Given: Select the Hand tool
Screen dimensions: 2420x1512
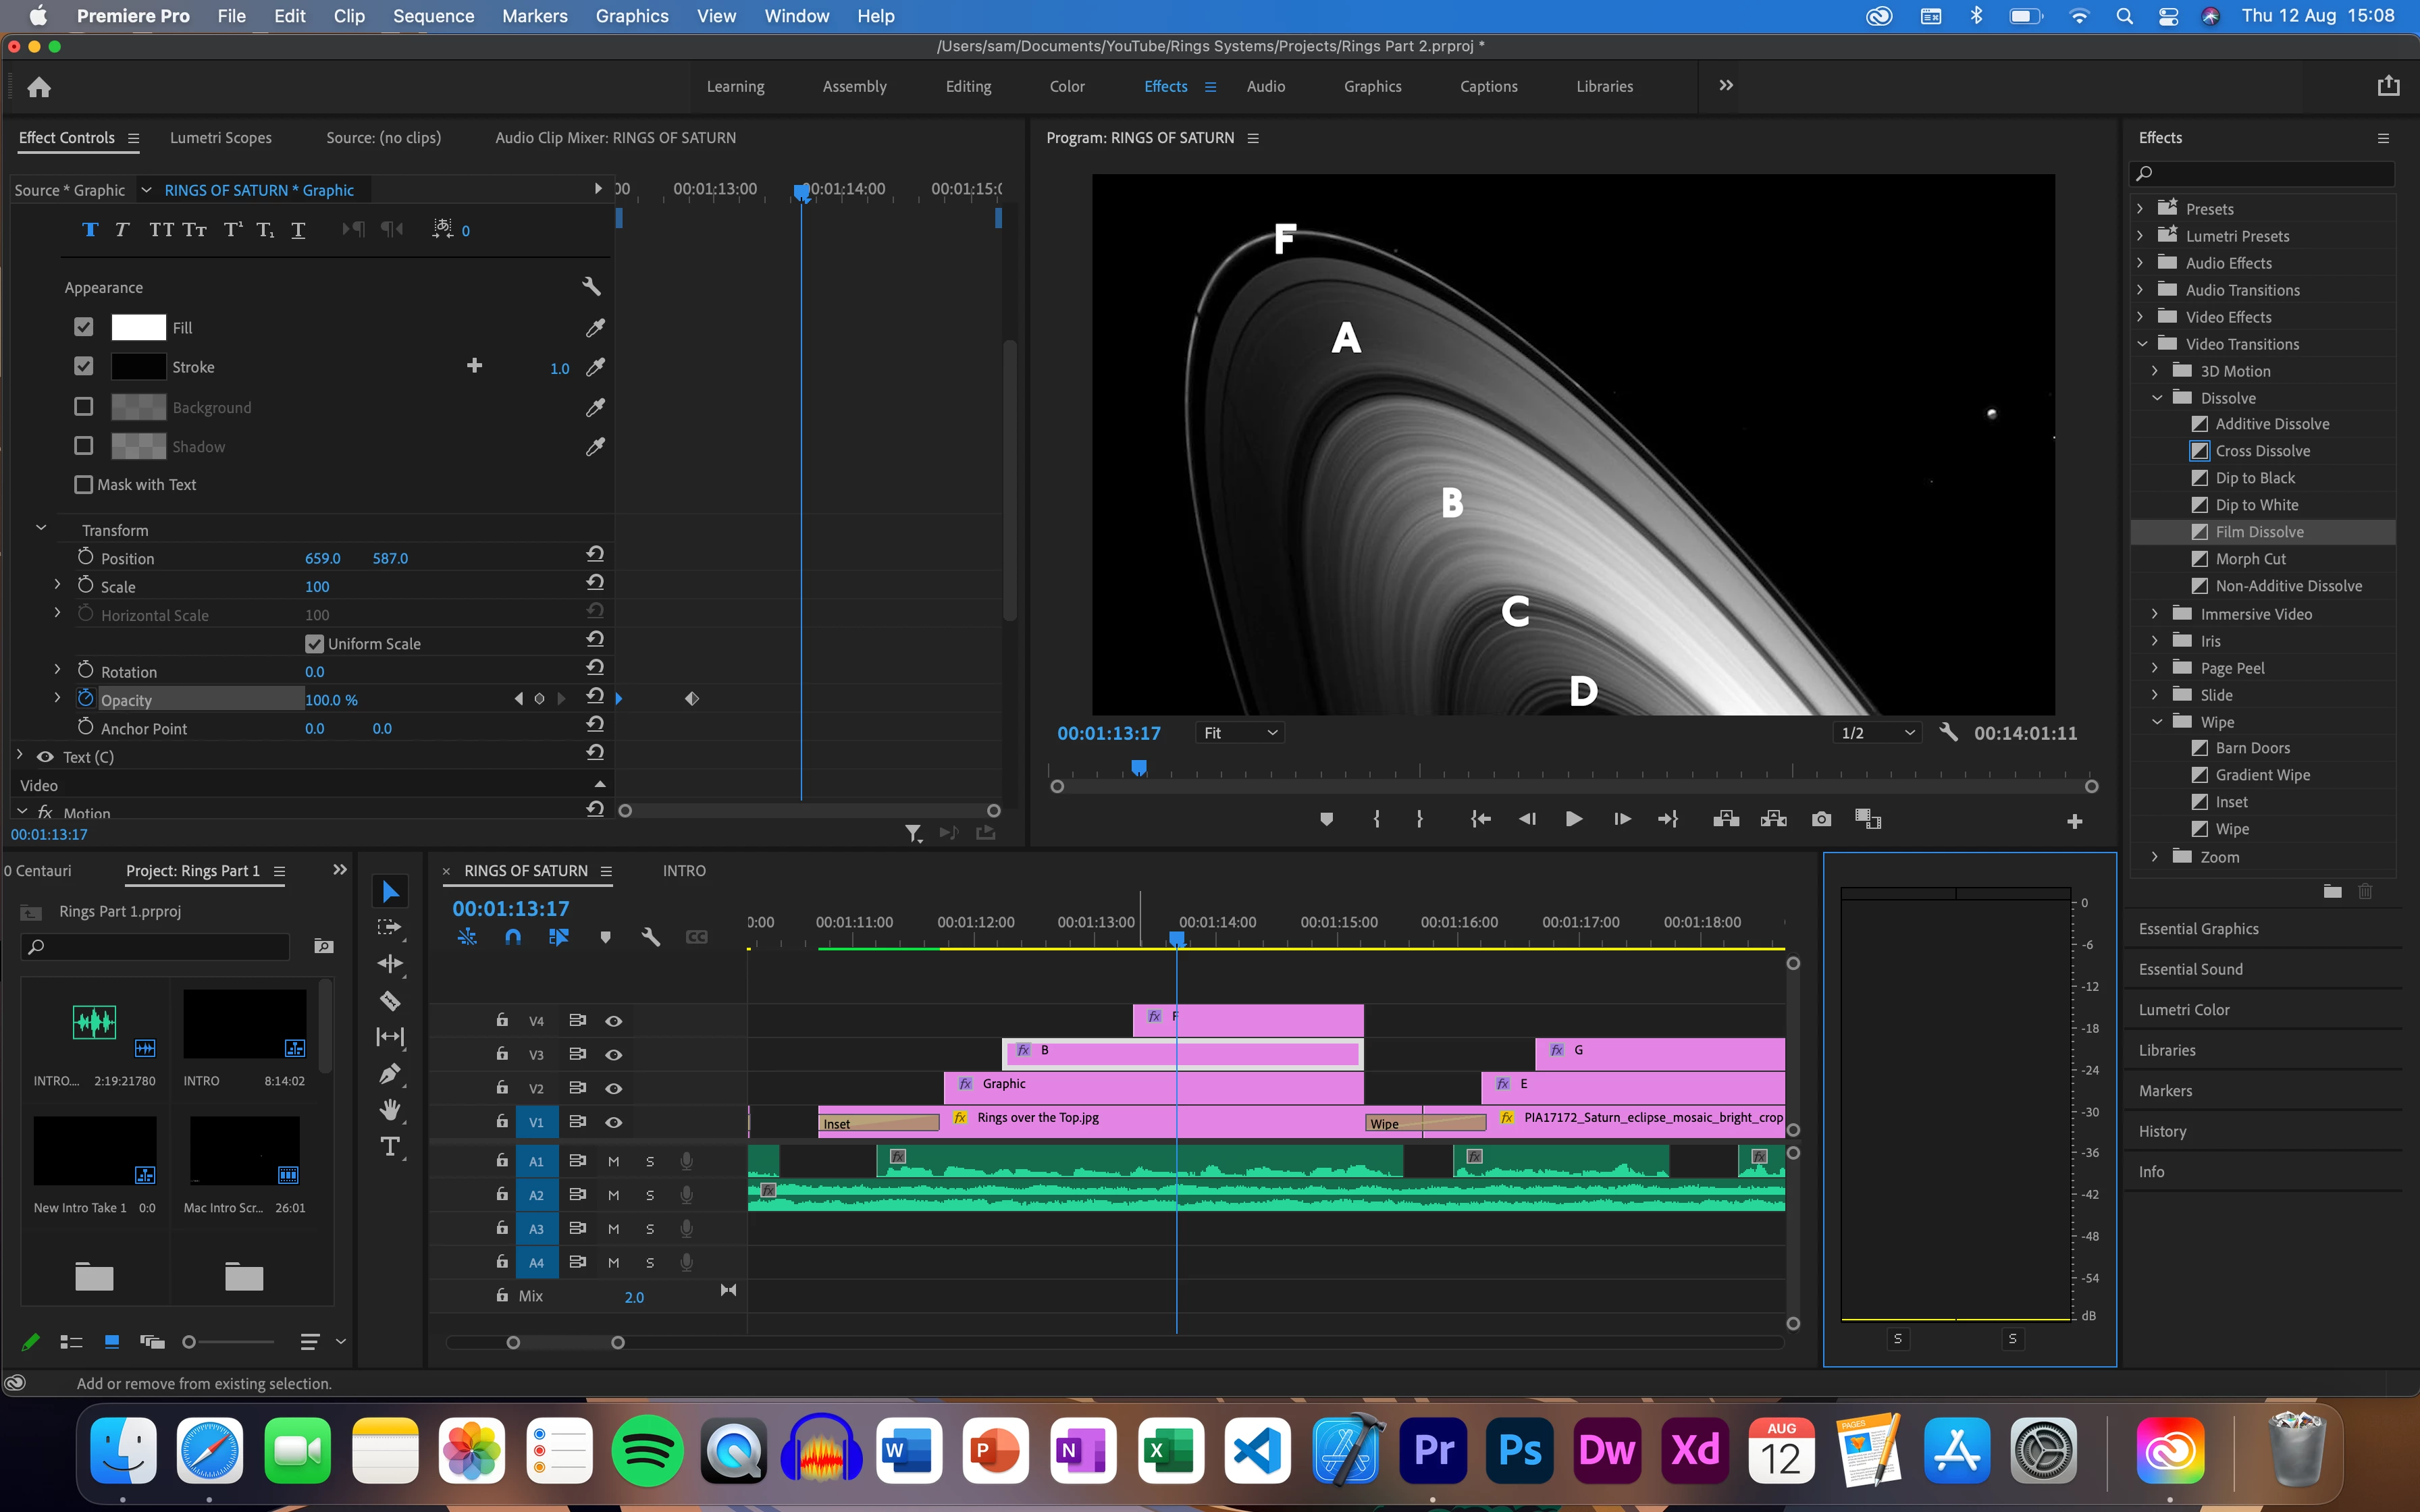Looking at the screenshot, I should pos(390,1110).
